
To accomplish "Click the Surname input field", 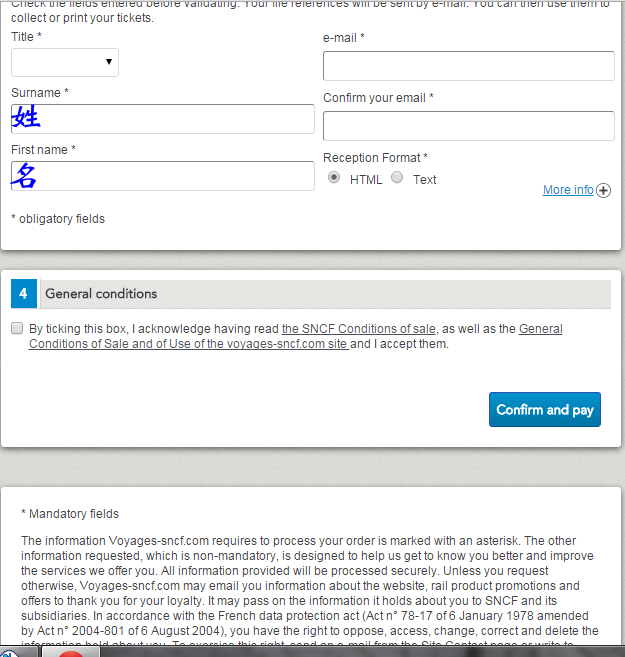I will coord(163,119).
